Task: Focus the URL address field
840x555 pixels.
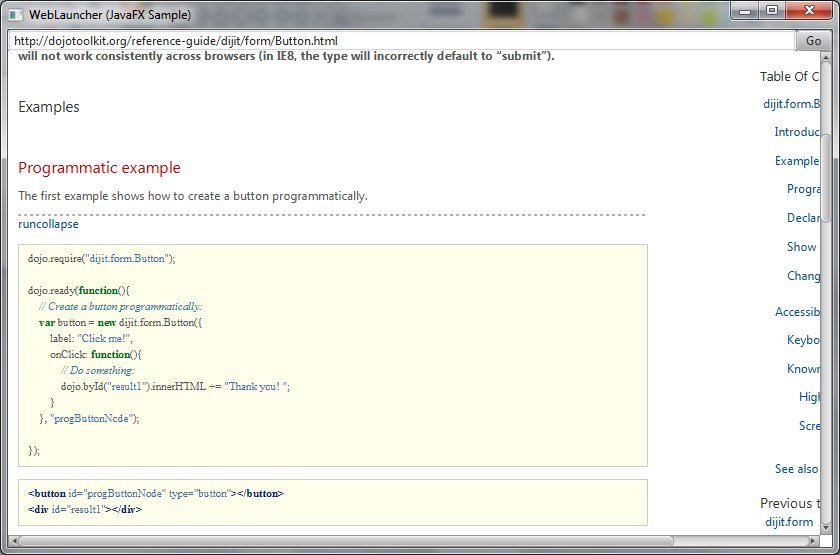Action: tap(400, 41)
